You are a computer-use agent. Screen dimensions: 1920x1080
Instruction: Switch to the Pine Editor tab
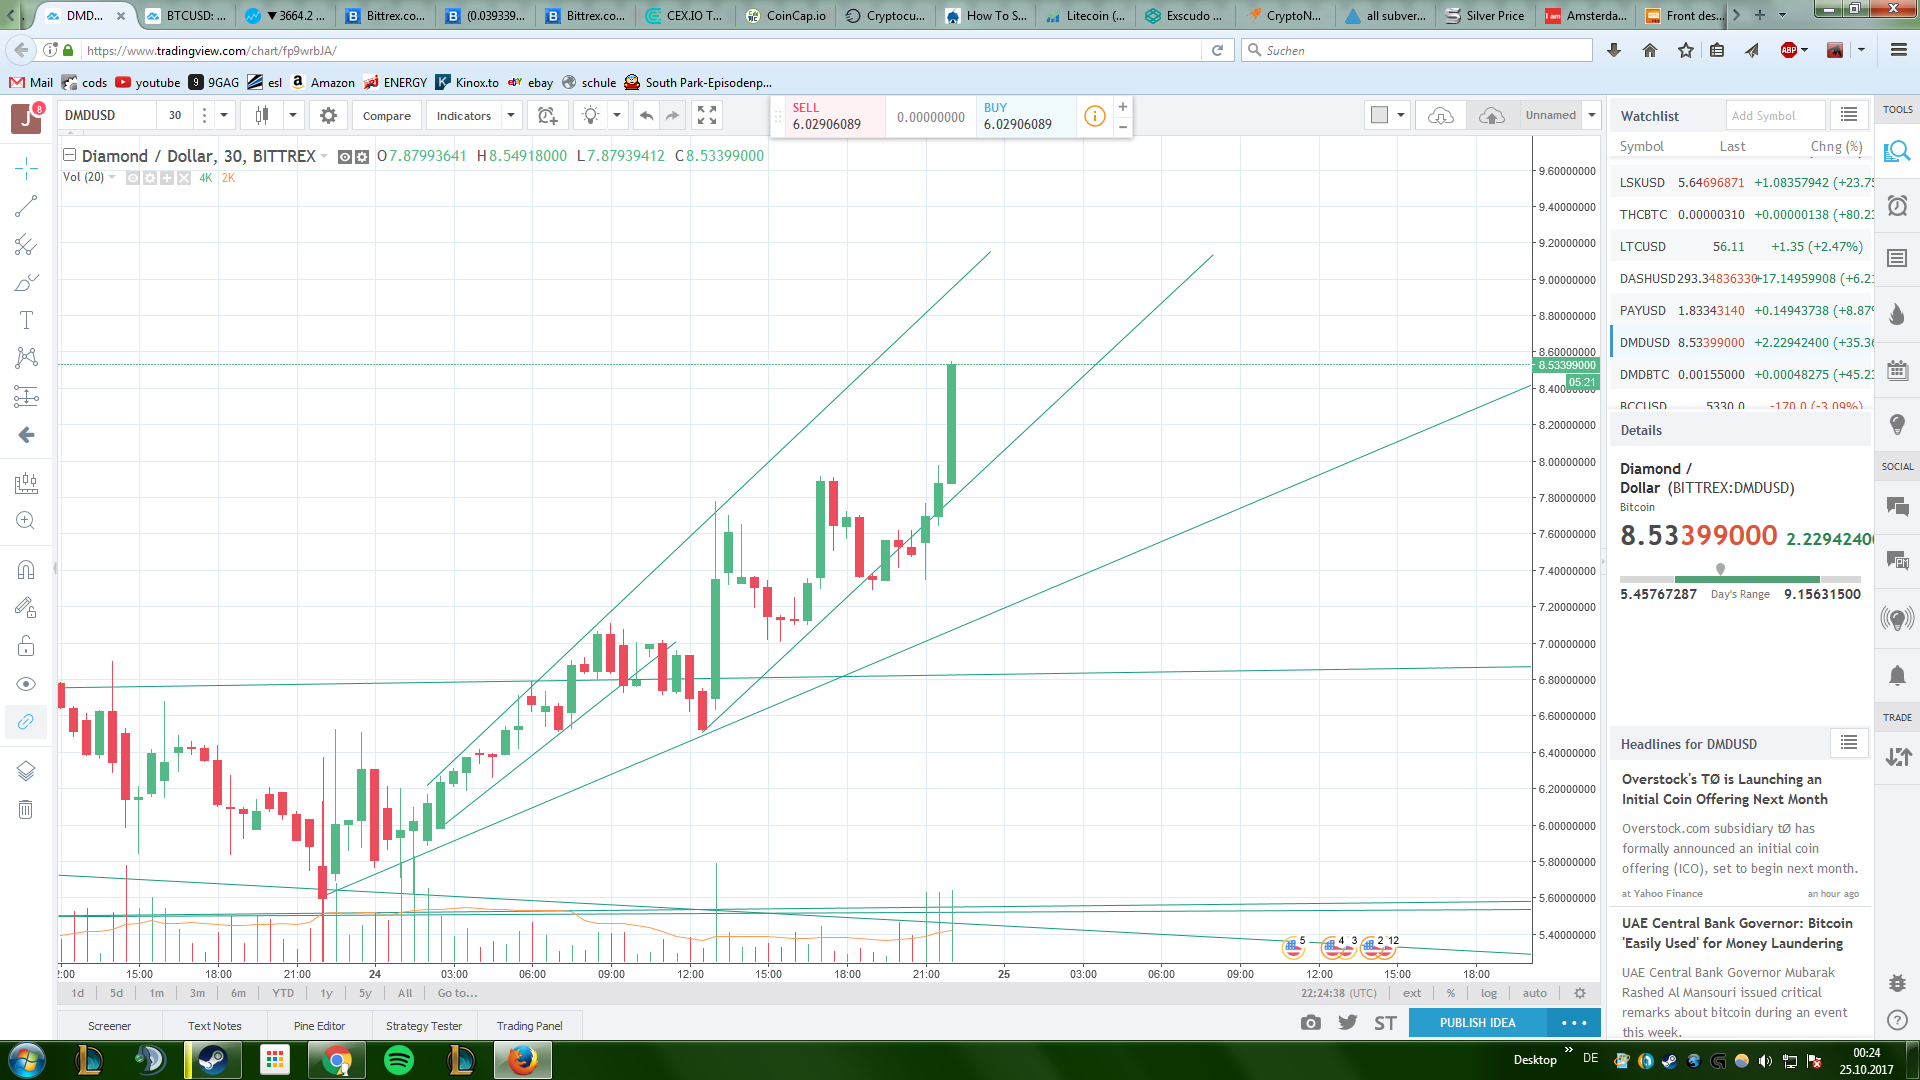(x=319, y=1026)
